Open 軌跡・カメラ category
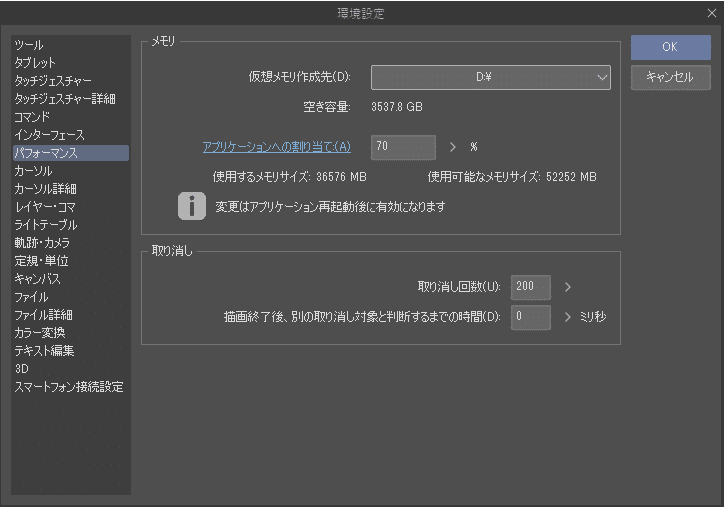Image resolution: width=726 pixels, height=507 pixels. tap(71, 243)
